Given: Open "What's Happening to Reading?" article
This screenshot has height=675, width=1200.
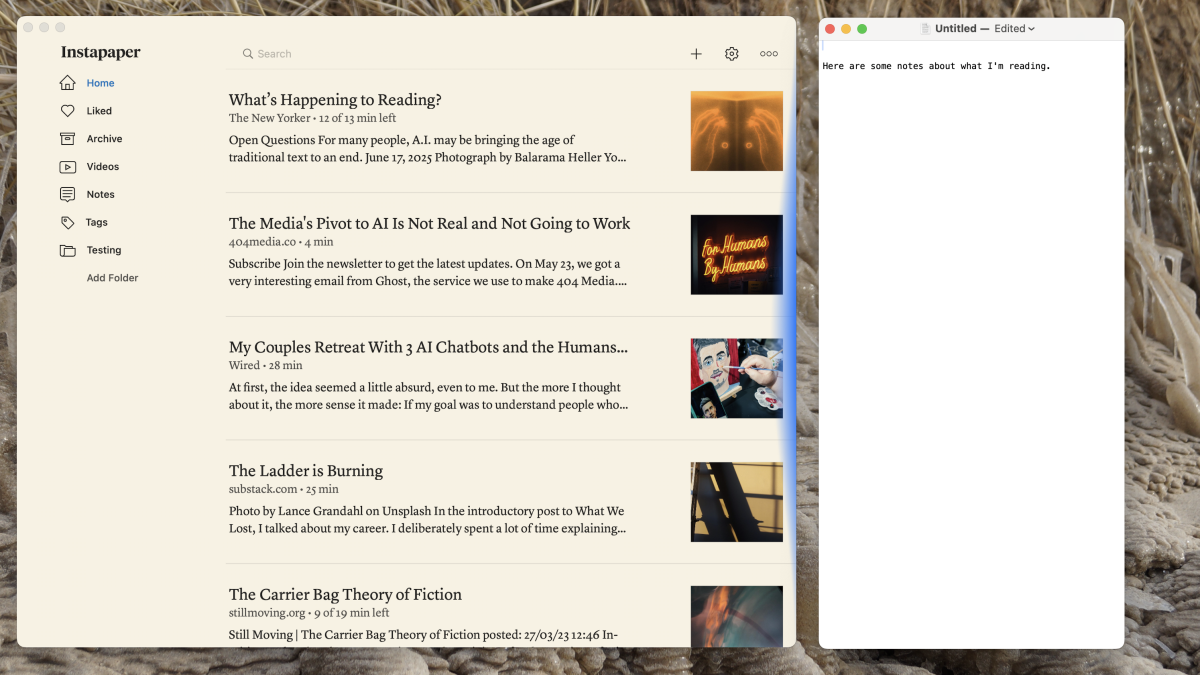Looking at the screenshot, I should (x=335, y=100).
